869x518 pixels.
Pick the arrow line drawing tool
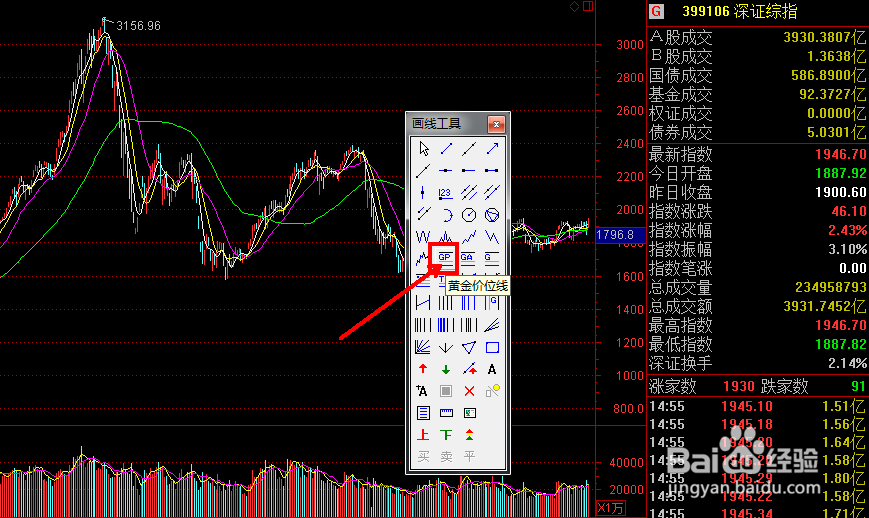[492, 148]
